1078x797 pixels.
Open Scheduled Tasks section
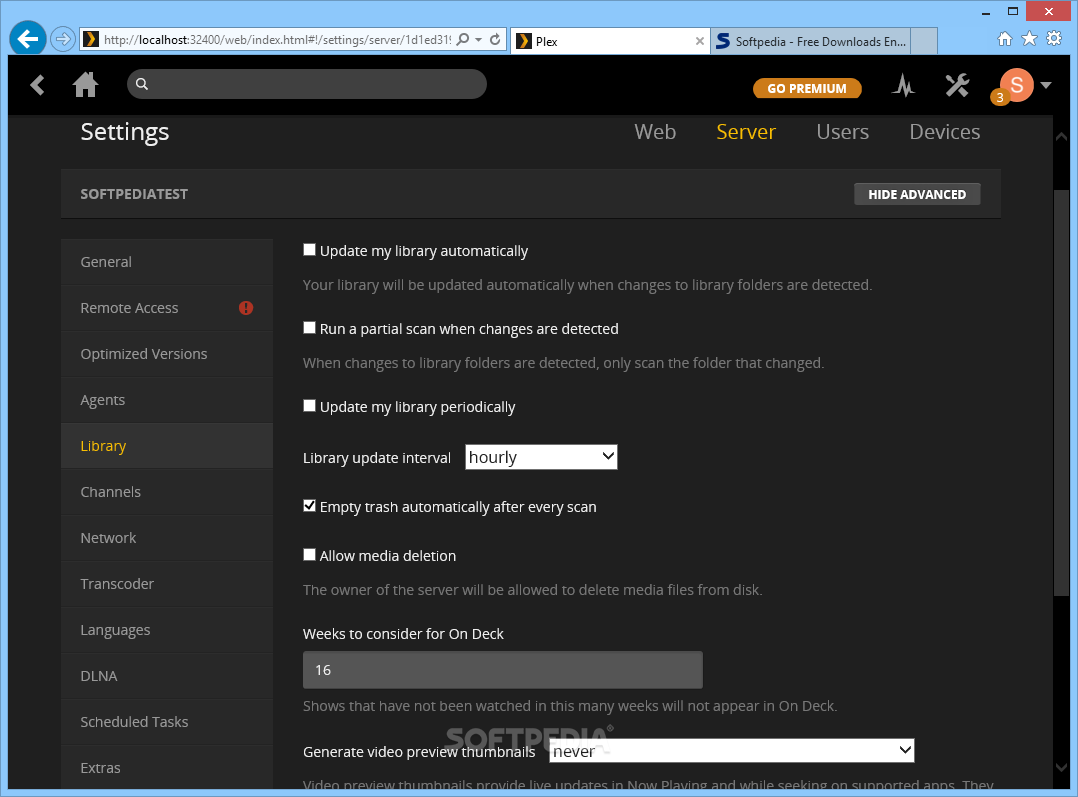tap(167, 722)
